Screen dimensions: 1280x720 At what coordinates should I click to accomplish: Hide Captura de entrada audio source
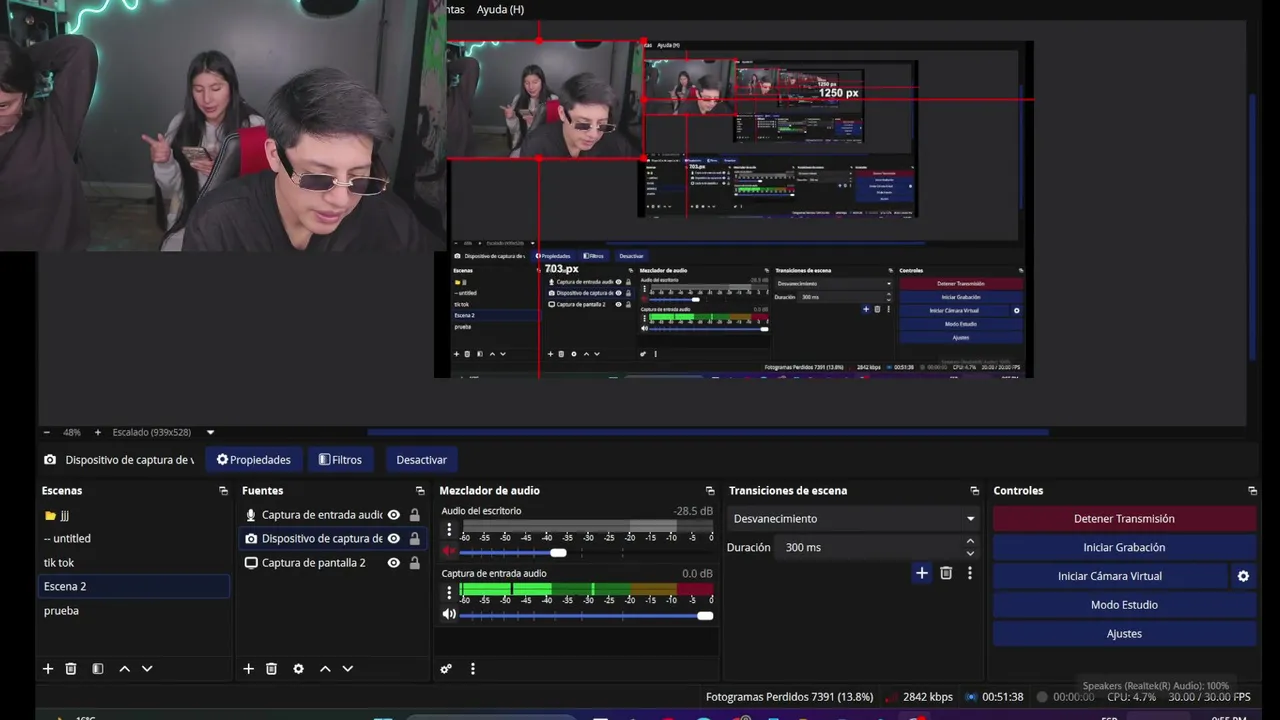(x=394, y=515)
